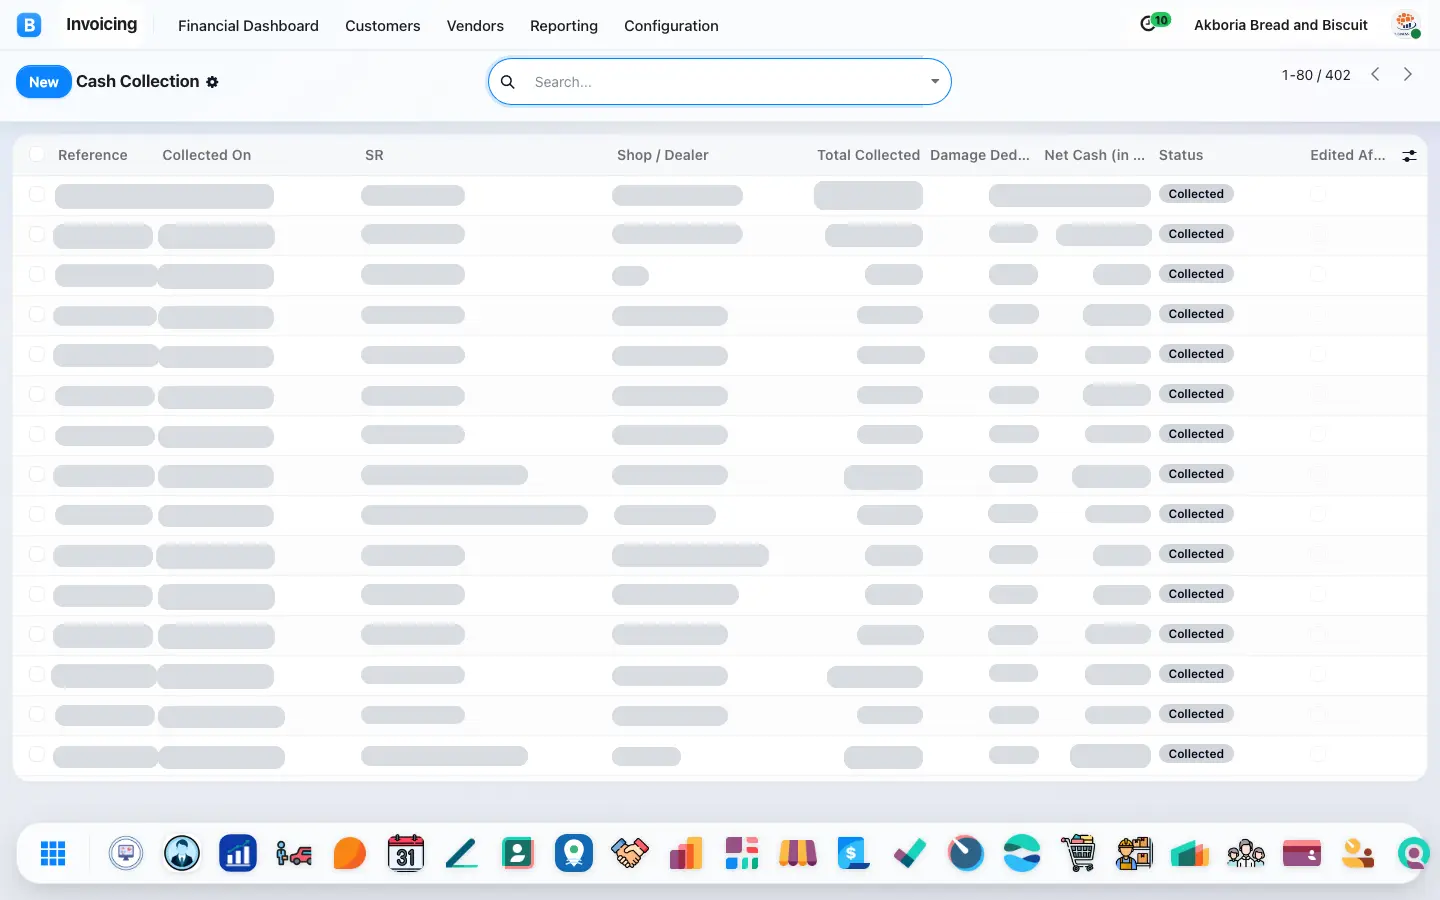This screenshot has width=1440, height=900.
Task: Launch the blue bar chart dock app
Action: coord(238,853)
